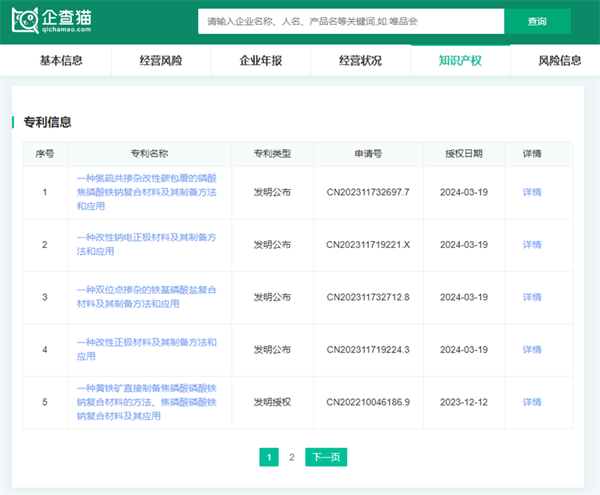The width and height of the screenshot is (600, 495).
Task: Click 发明公布 type in row 1
Action: (x=272, y=192)
